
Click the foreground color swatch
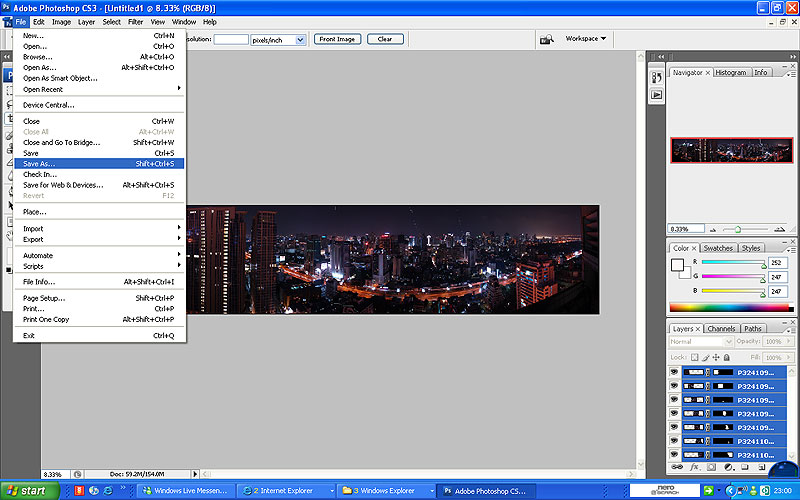(x=677, y=265)
